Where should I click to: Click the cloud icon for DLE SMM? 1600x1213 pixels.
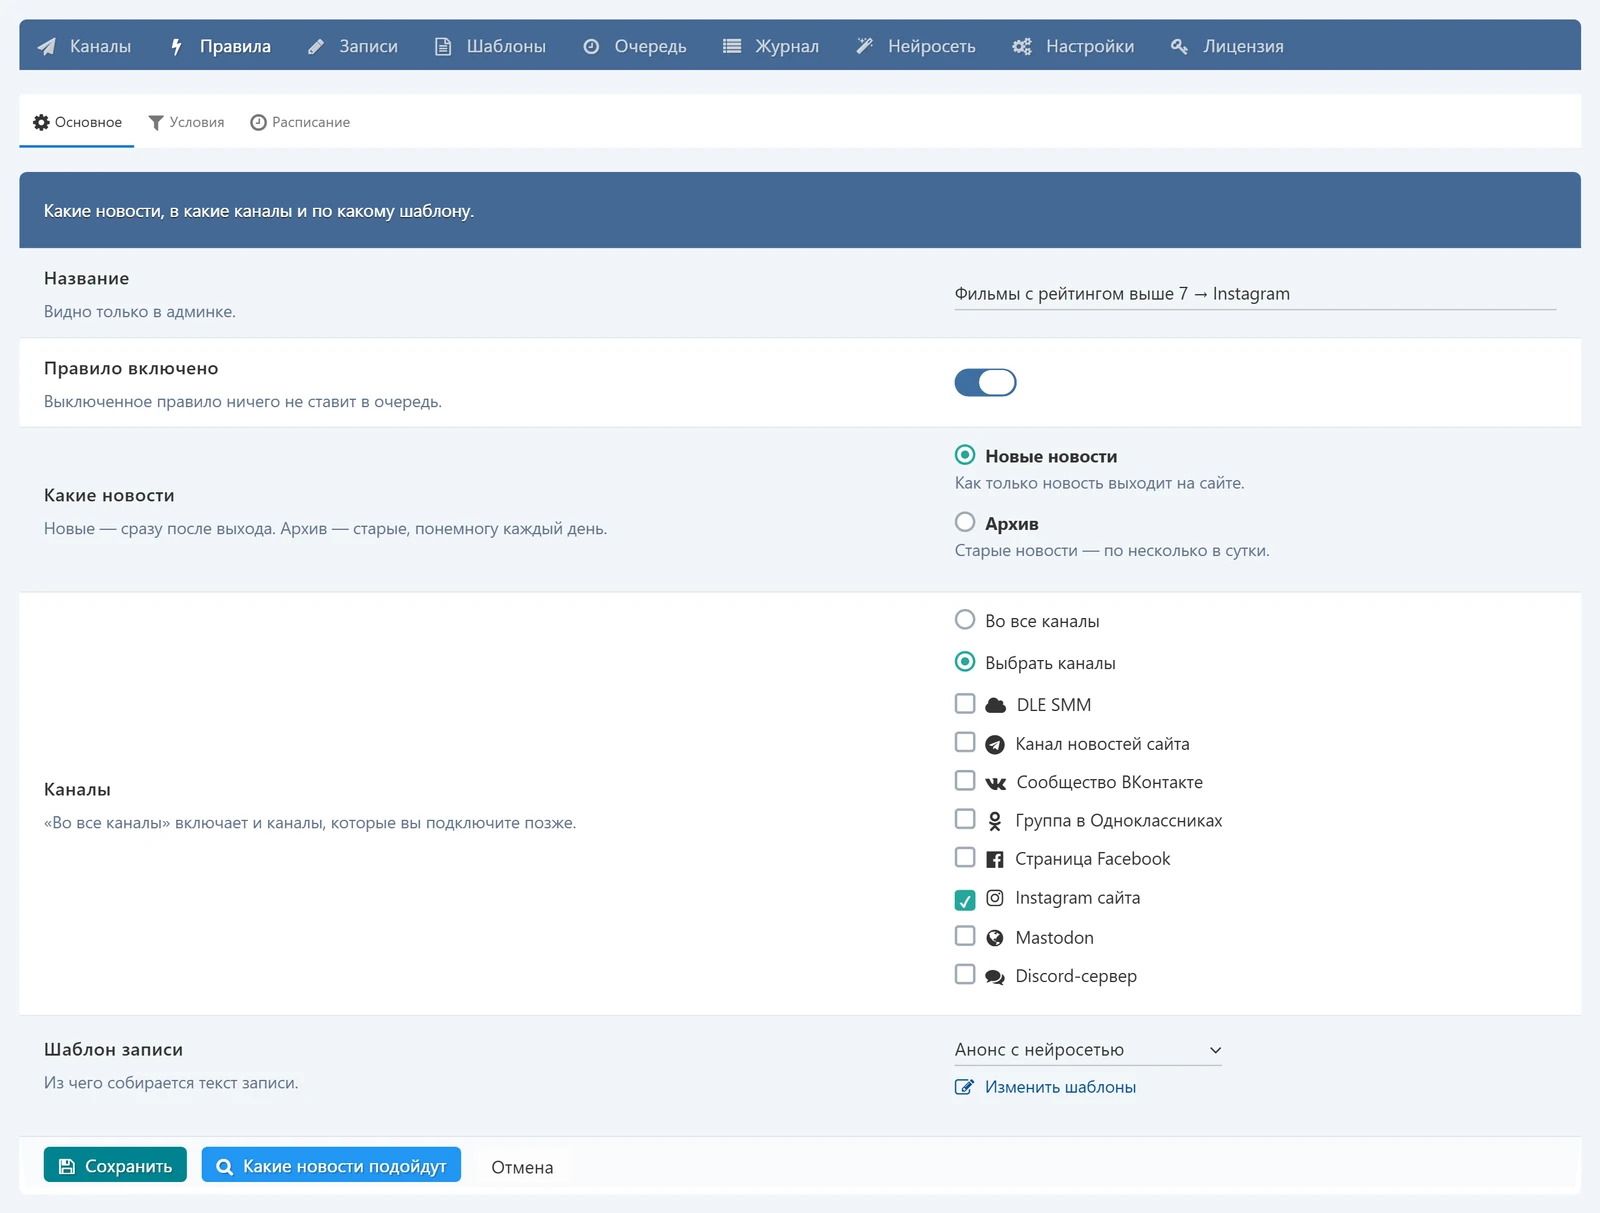pyautogui.click(x=995, y=705)
